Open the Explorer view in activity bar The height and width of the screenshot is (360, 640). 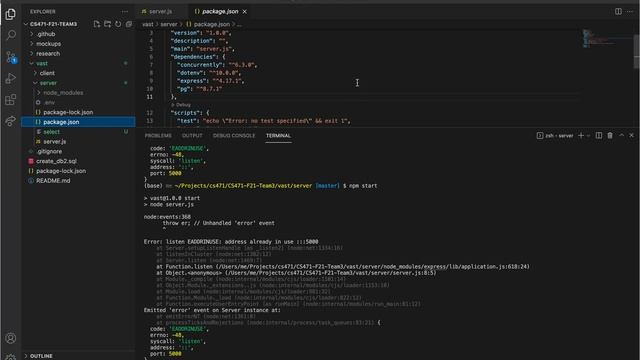pyautogui.click(x=11, y=14)
